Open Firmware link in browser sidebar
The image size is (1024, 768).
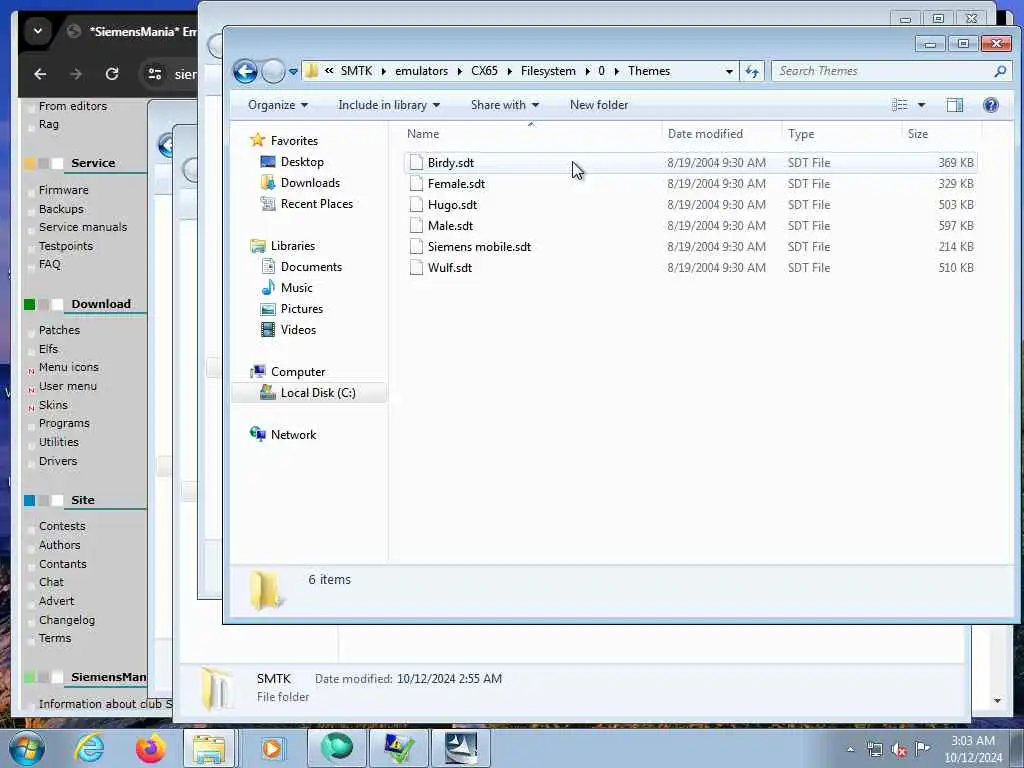click(x=63, y=190)
